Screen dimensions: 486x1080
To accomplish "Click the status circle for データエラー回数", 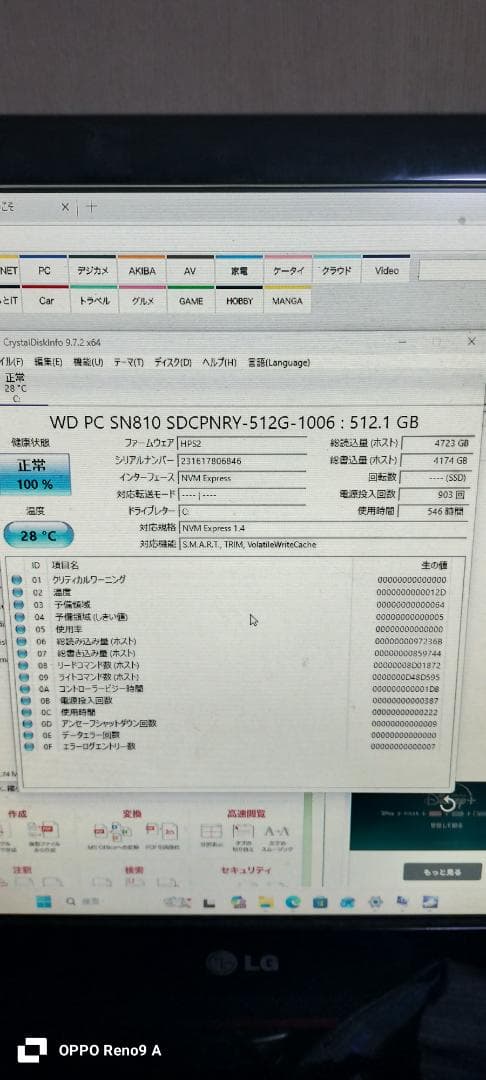I will click(28, 735).
